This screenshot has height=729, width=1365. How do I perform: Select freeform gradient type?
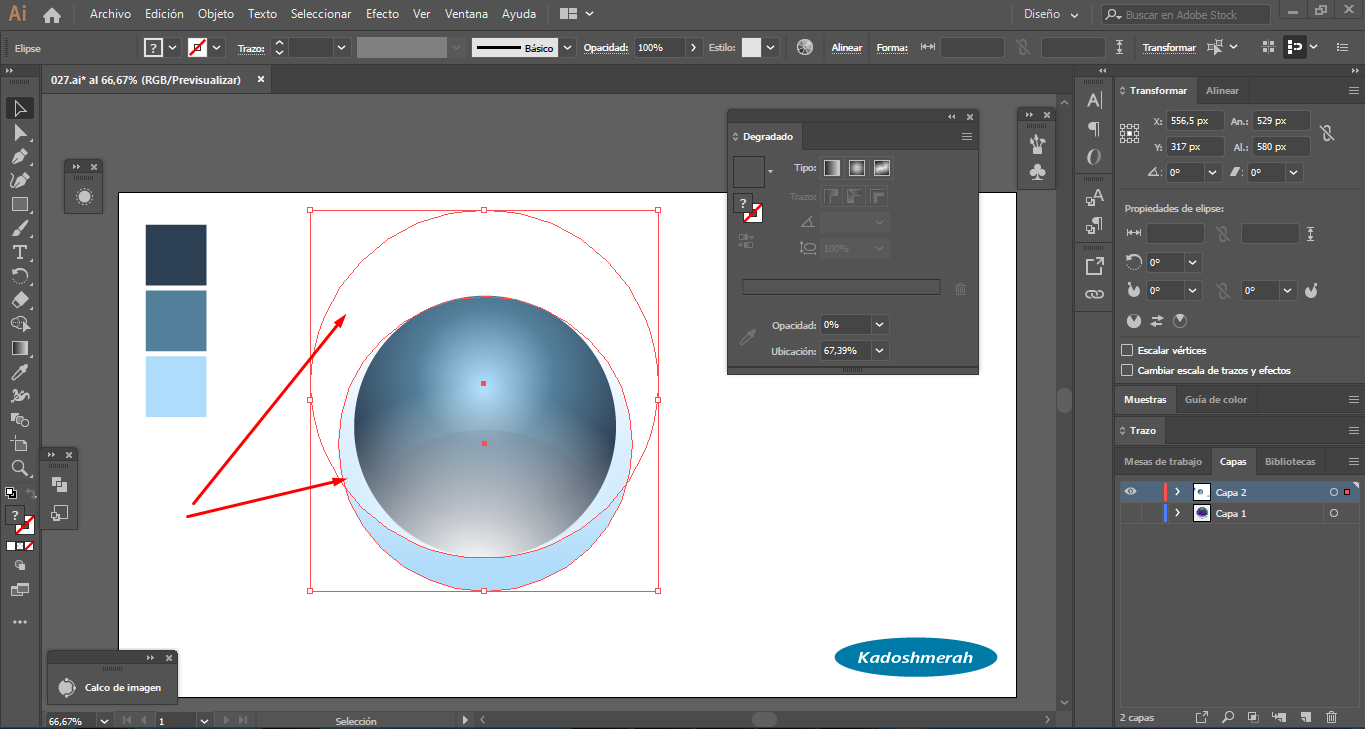point(882,168)
